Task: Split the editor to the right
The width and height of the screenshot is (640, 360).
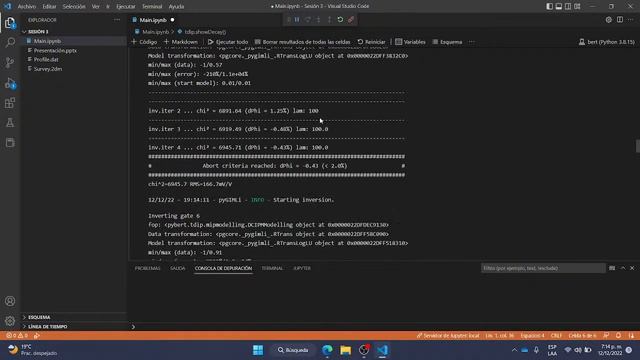Action: tap(620, 20)
